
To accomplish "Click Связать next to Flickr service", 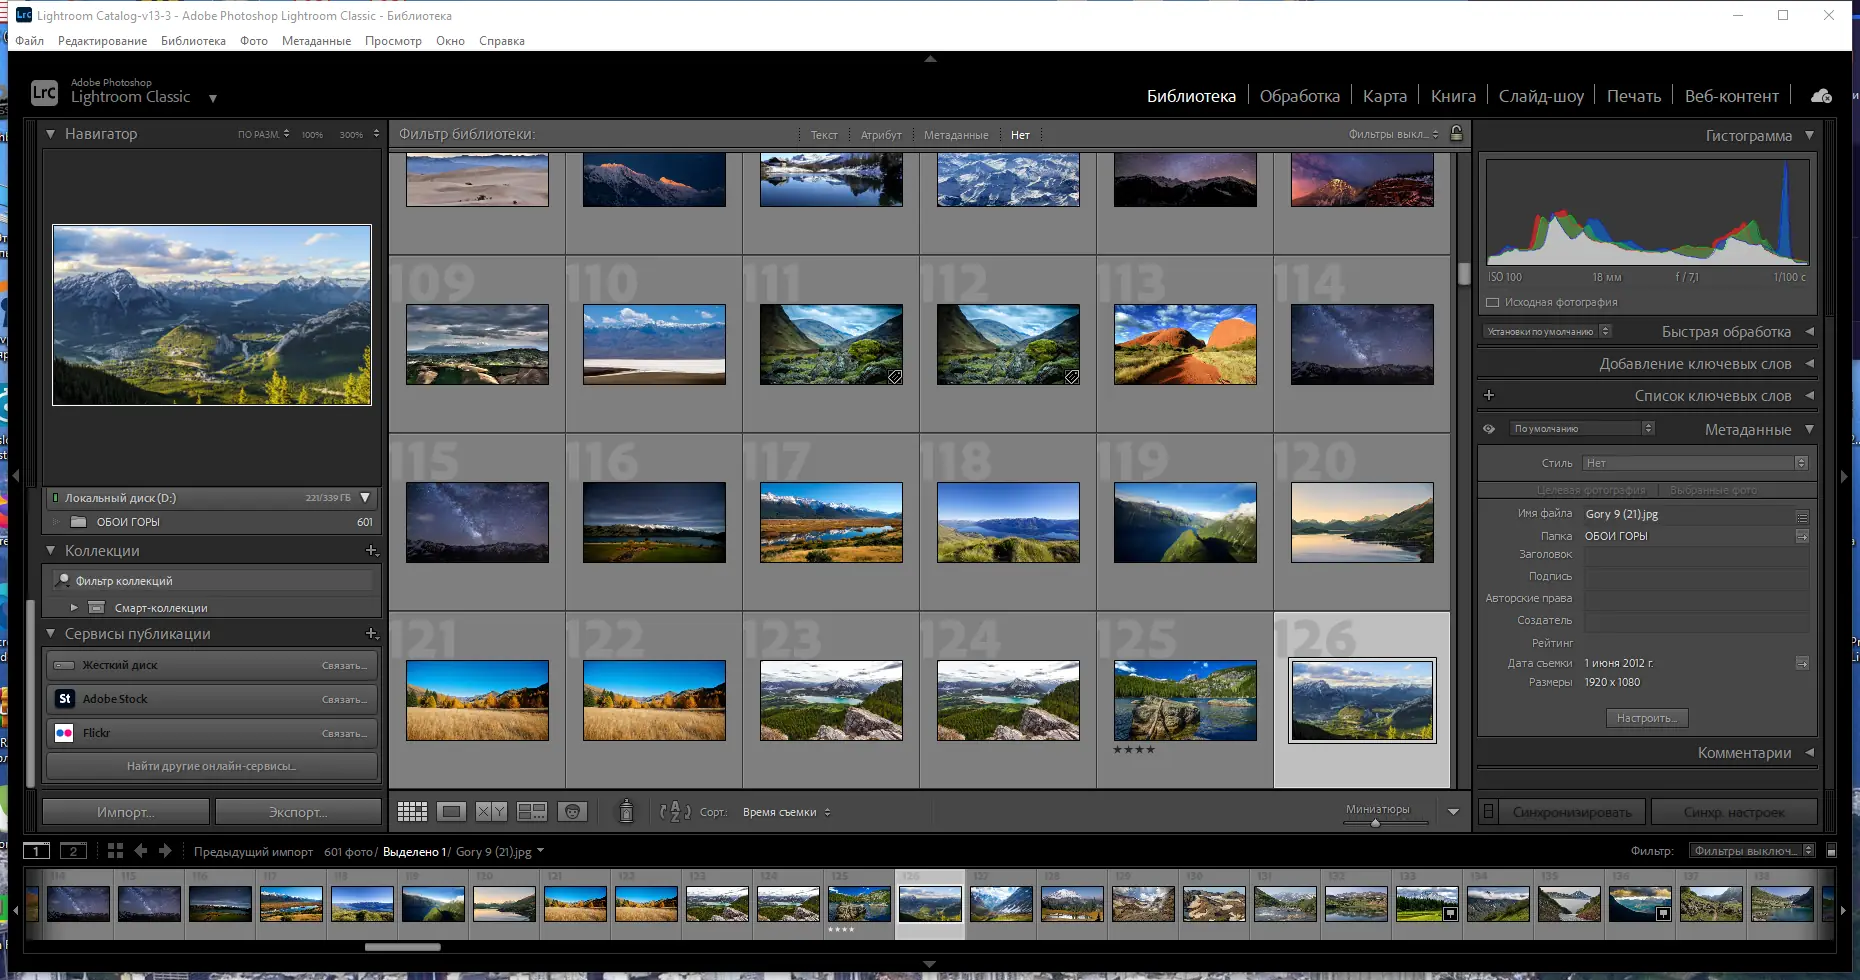I will (343, 733).
